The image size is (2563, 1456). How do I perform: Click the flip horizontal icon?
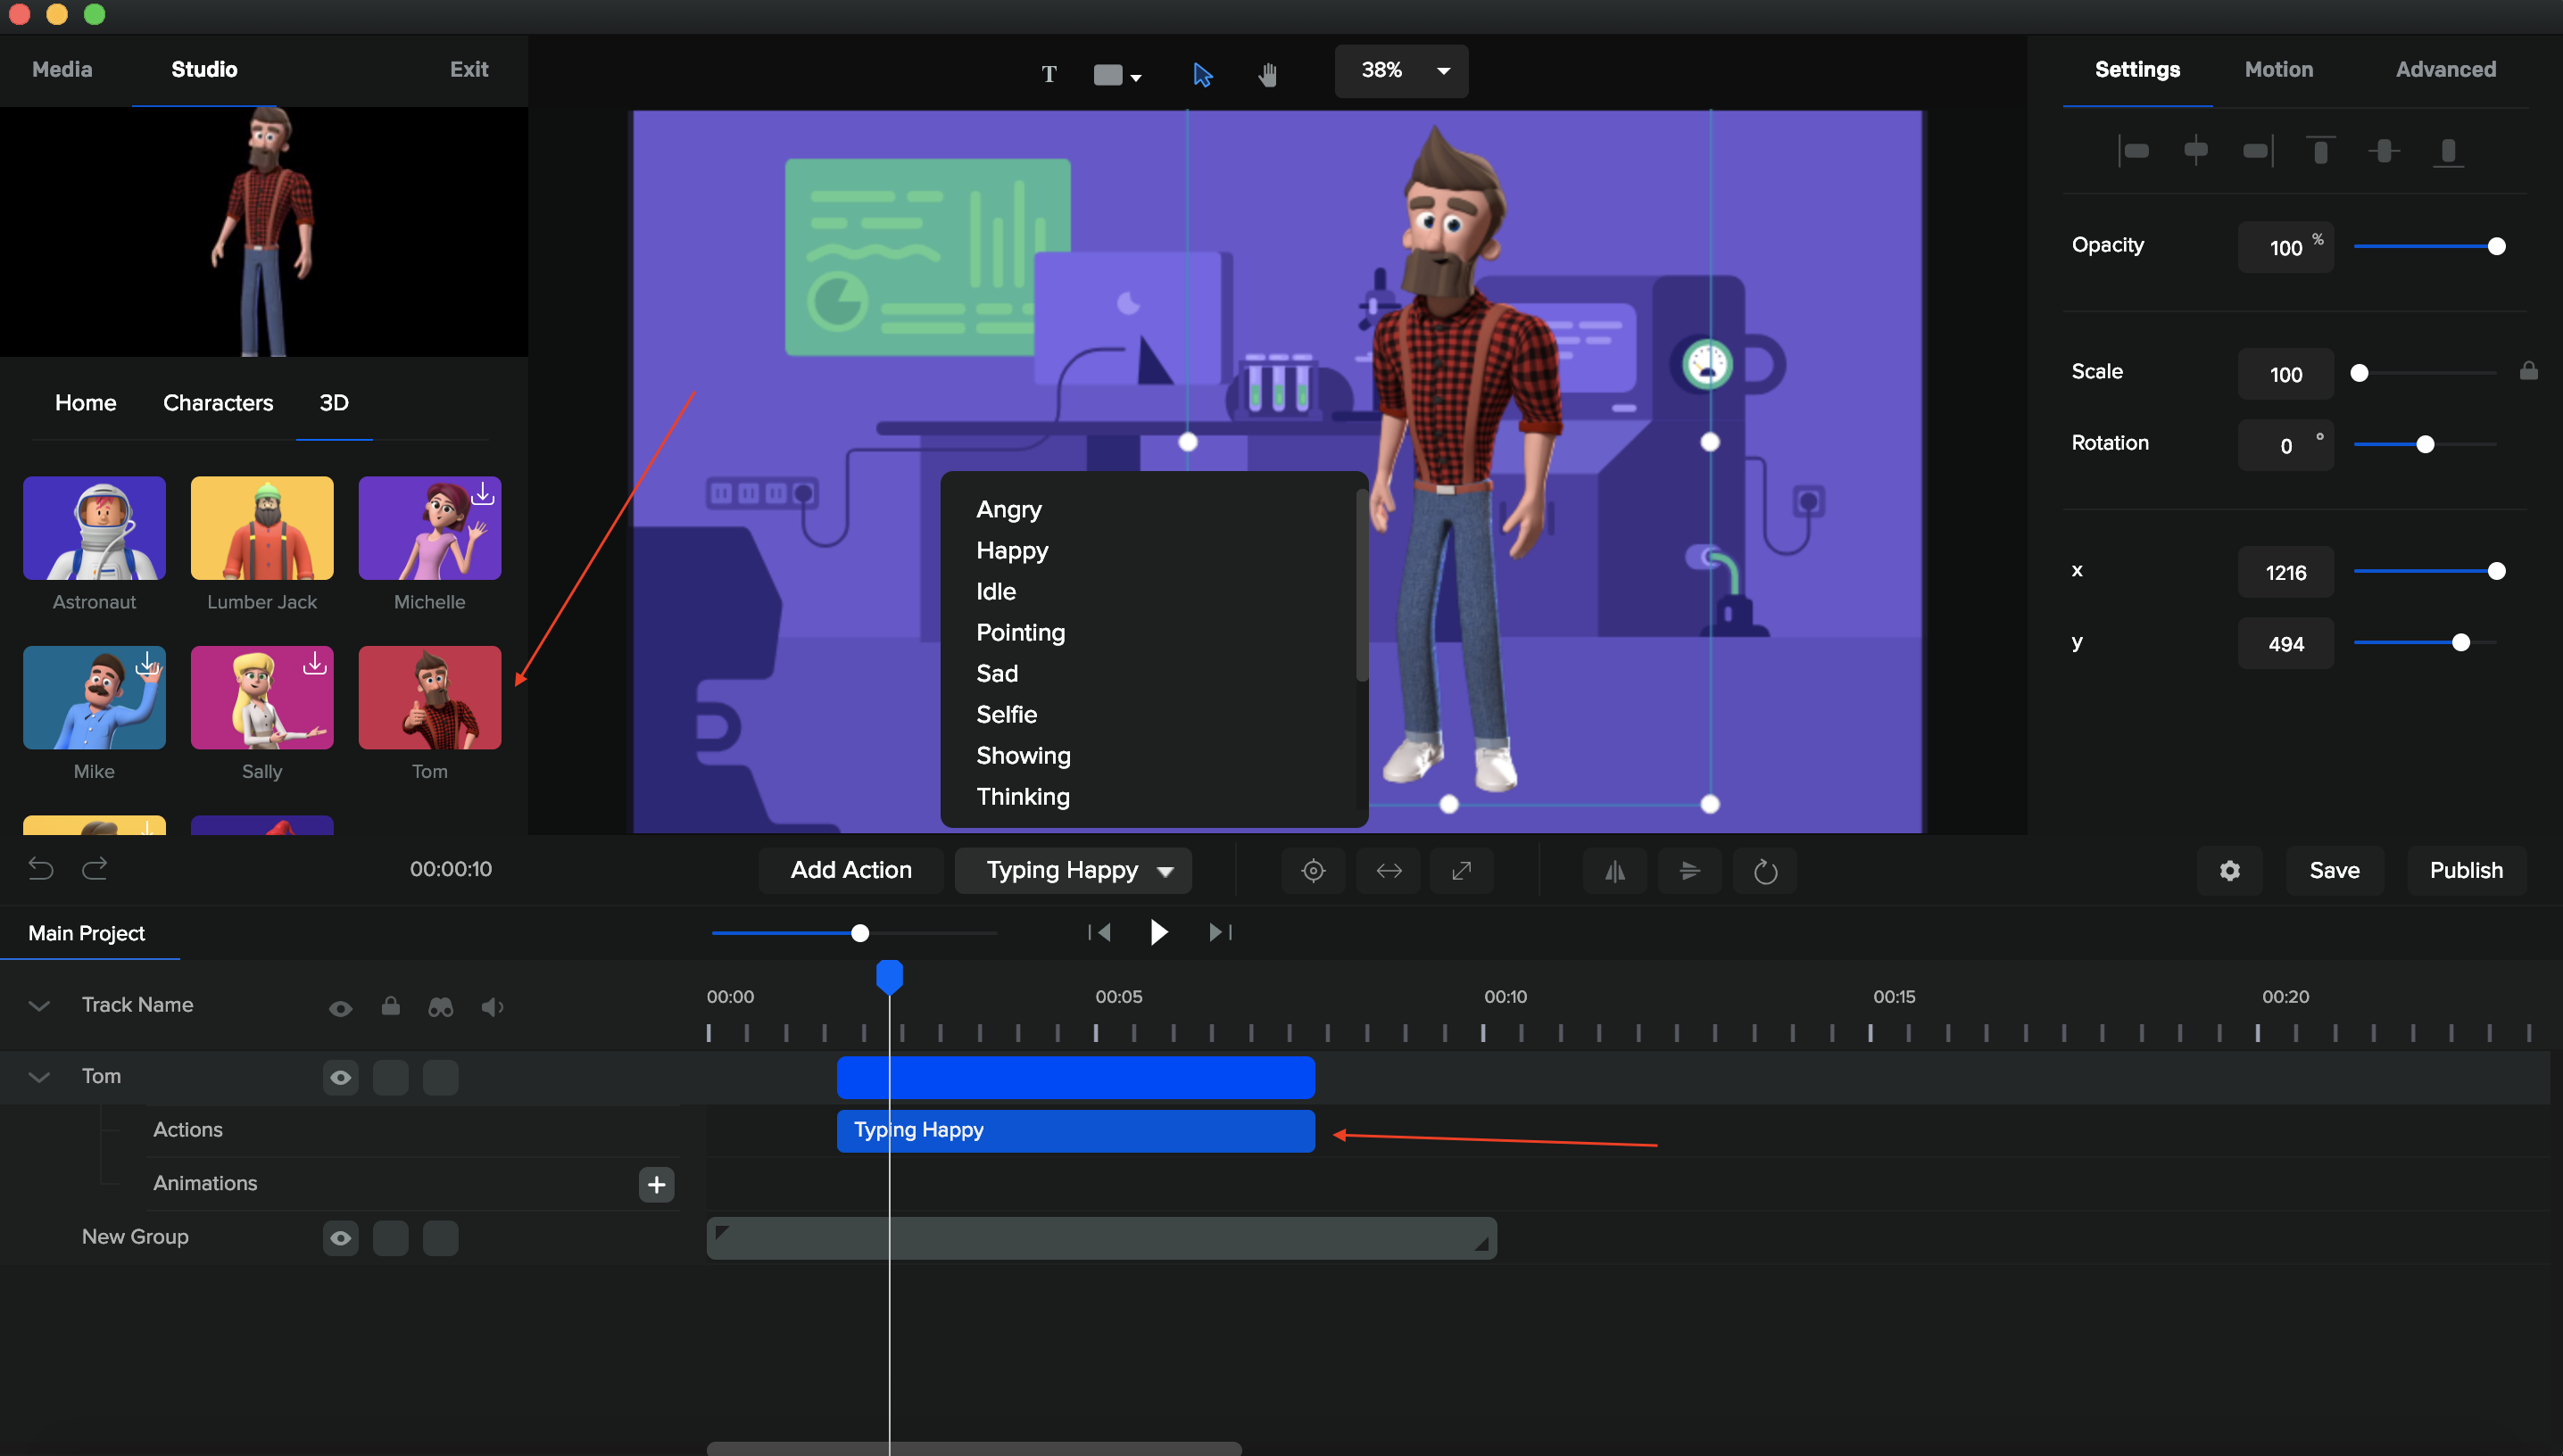point(1614,871)
